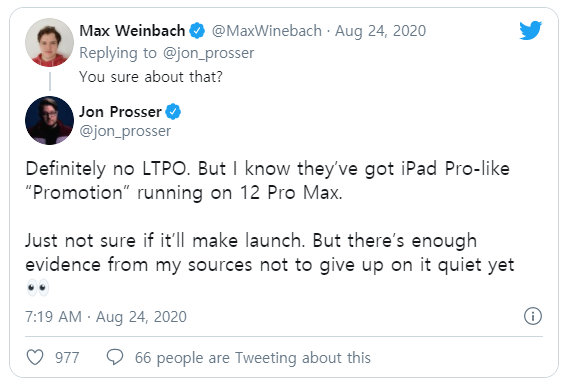567x386 pixels.
Task: Click Max Weinbach's verified badge
Action: click(x=197, y=31)
